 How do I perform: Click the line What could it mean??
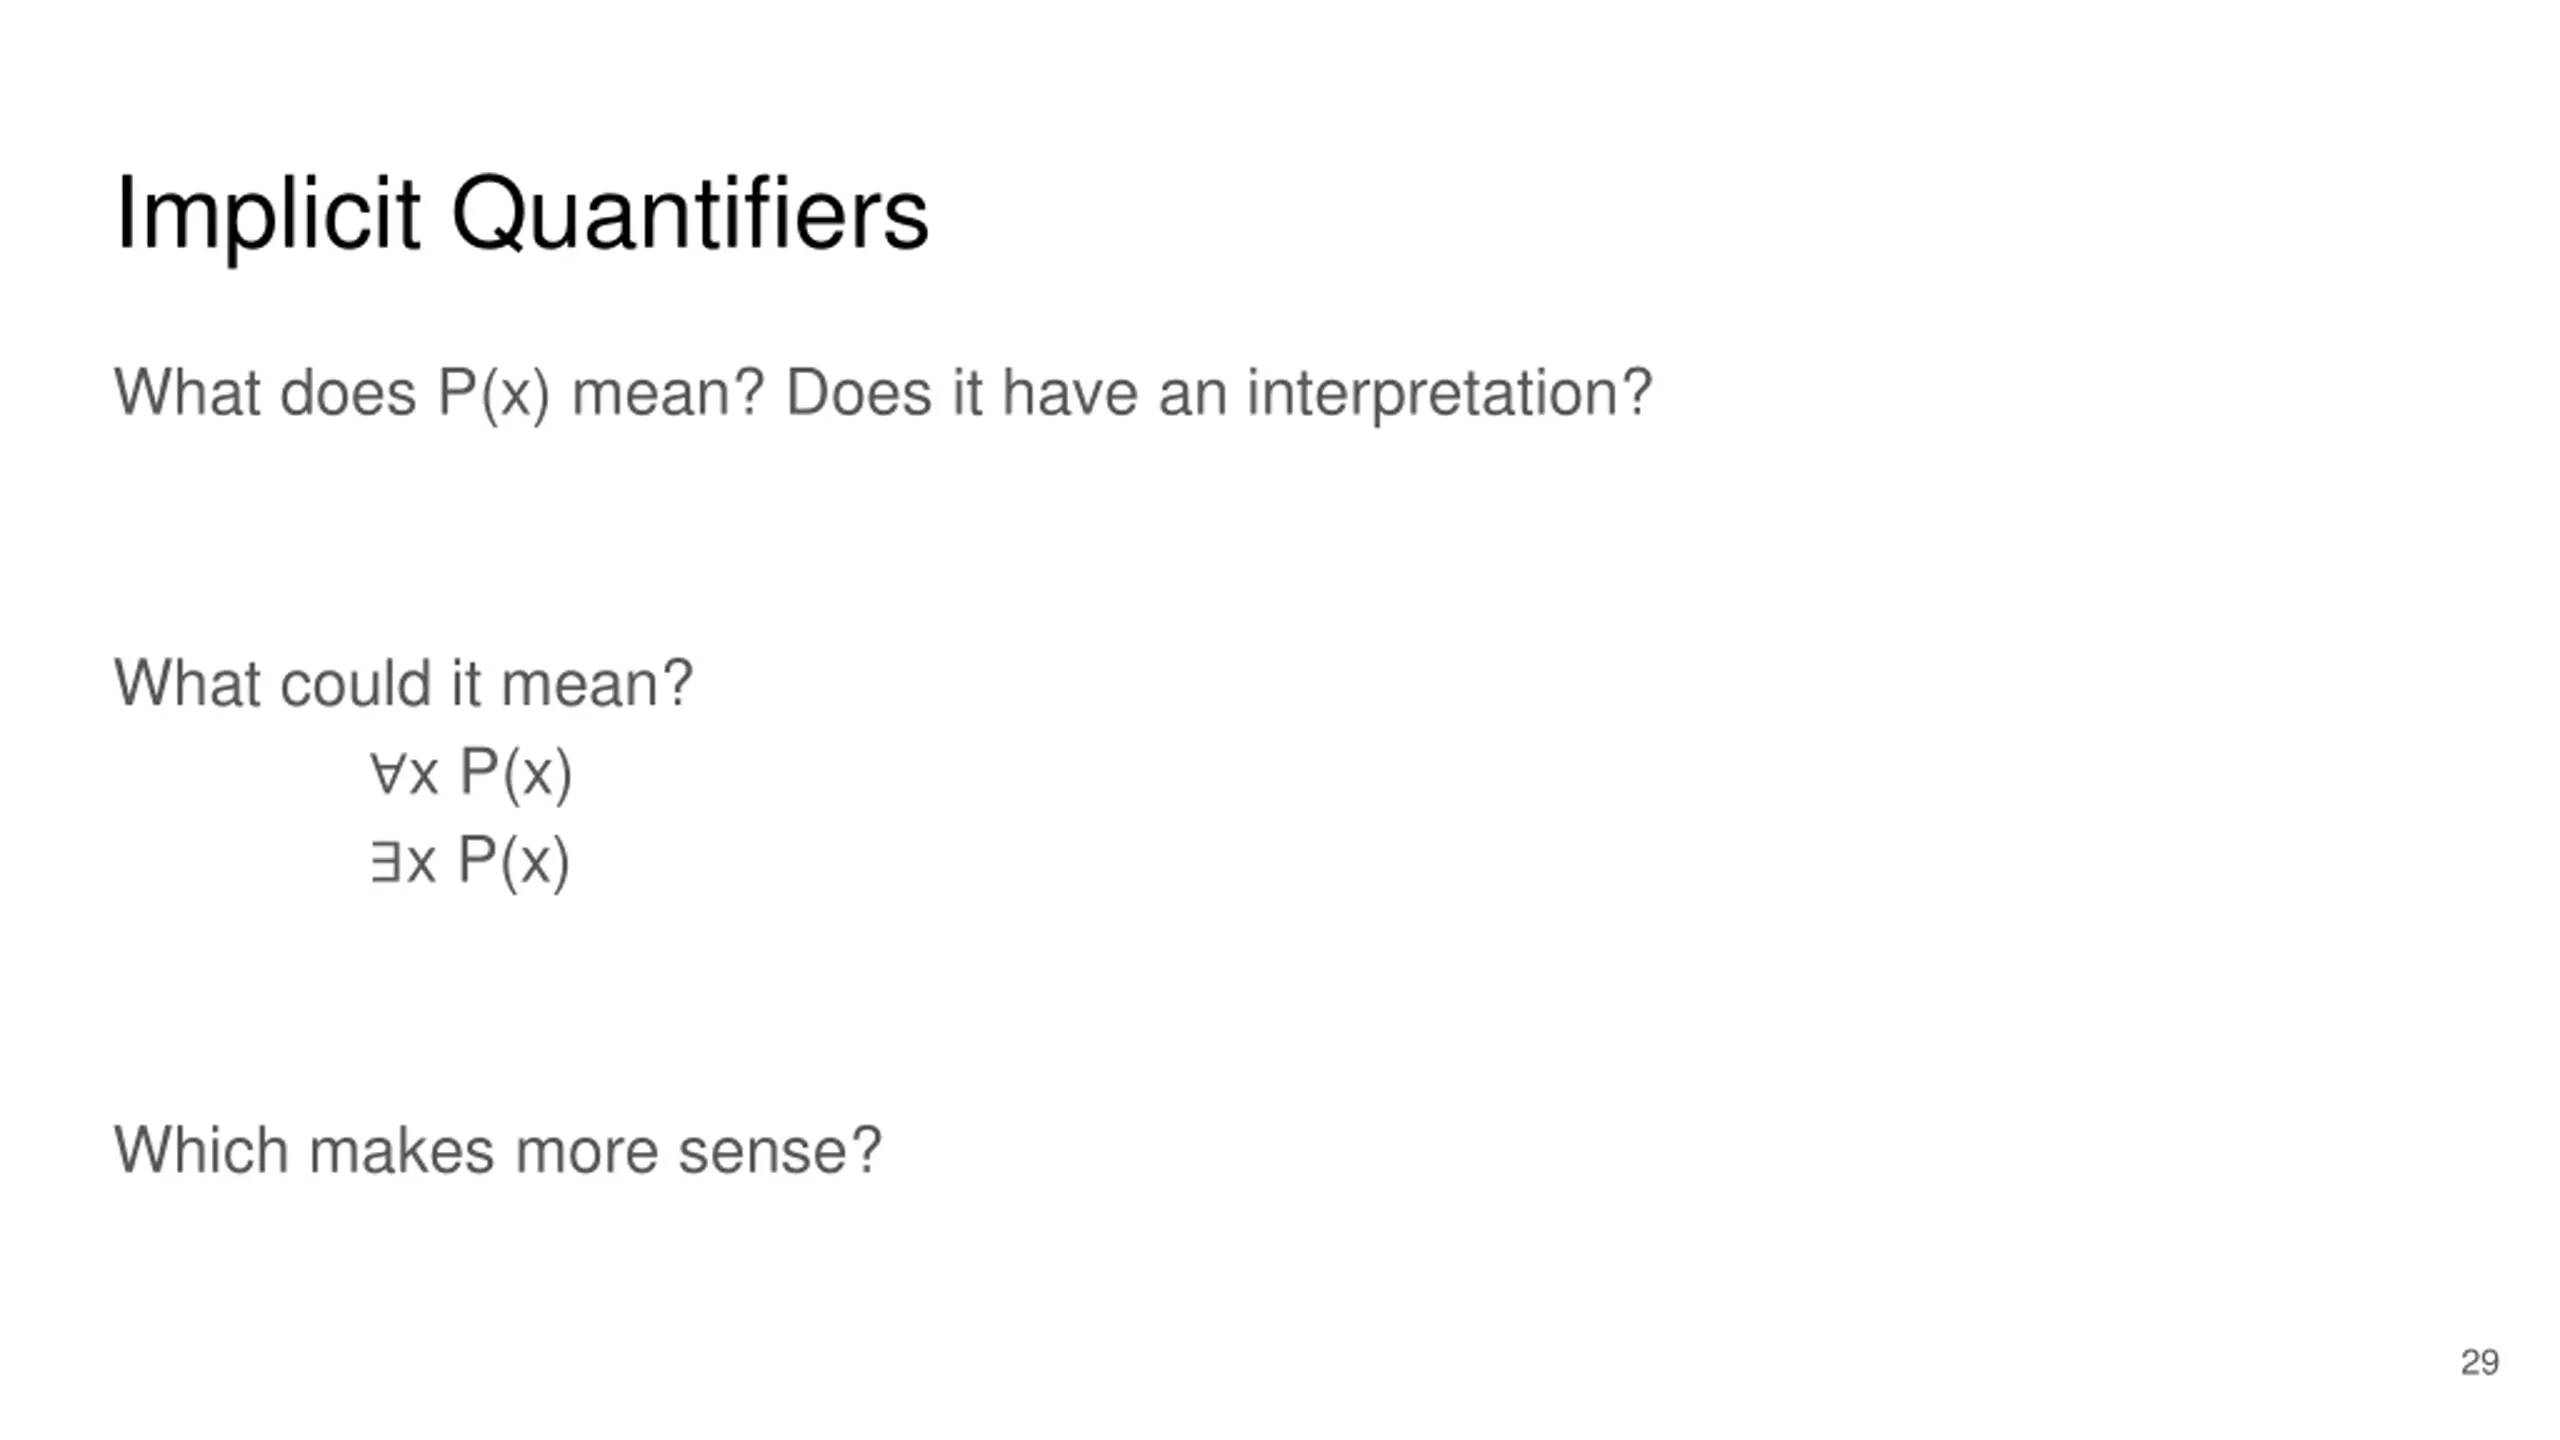(x=403, y=683)
